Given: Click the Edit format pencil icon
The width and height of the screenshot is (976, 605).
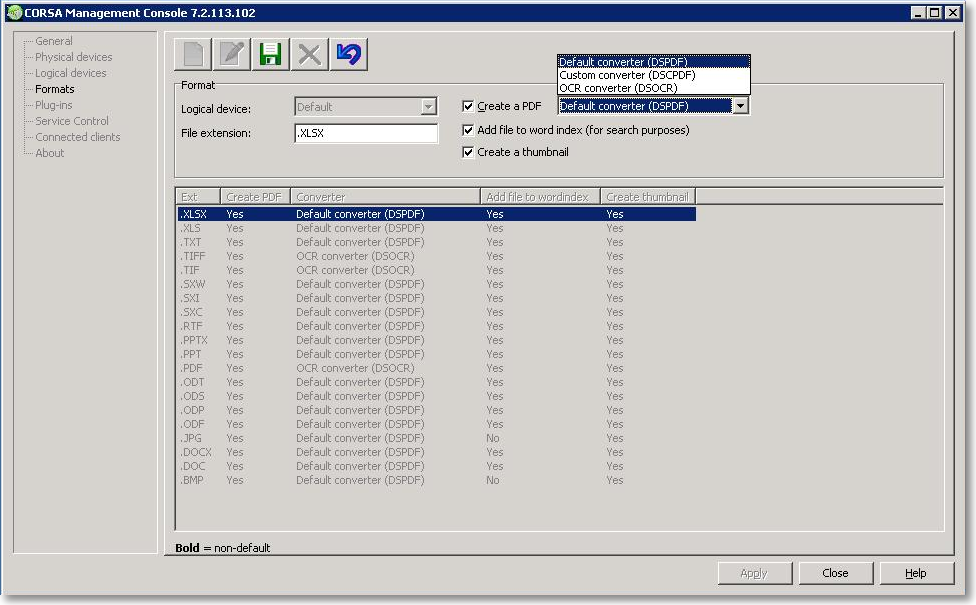Looking at the screenshot, I should [232, 54].
